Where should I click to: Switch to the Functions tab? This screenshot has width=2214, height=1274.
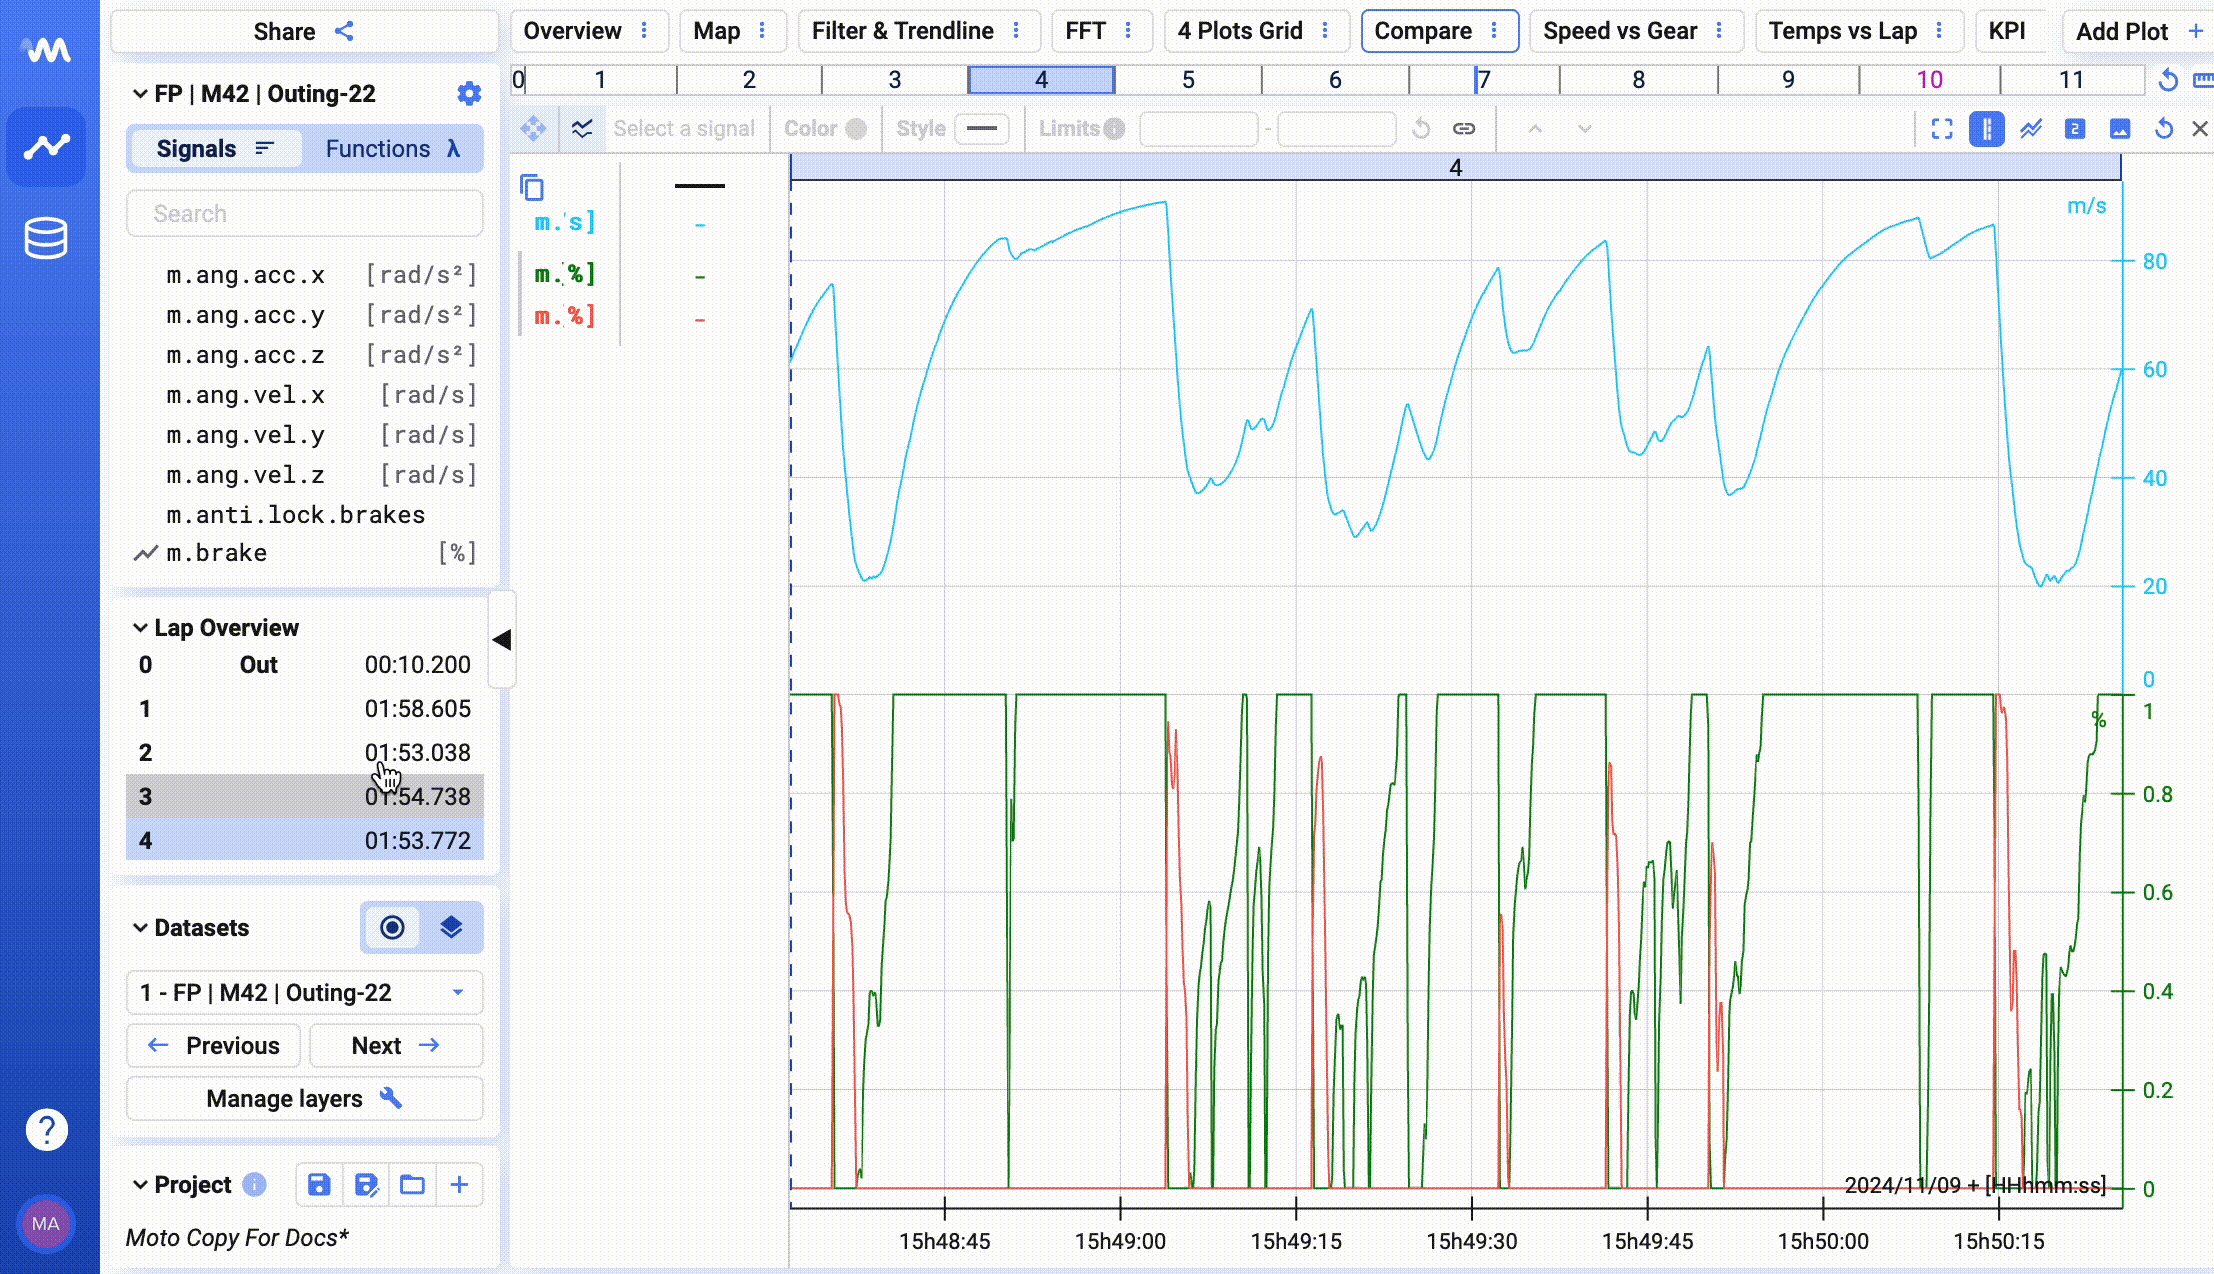(391, 149)
